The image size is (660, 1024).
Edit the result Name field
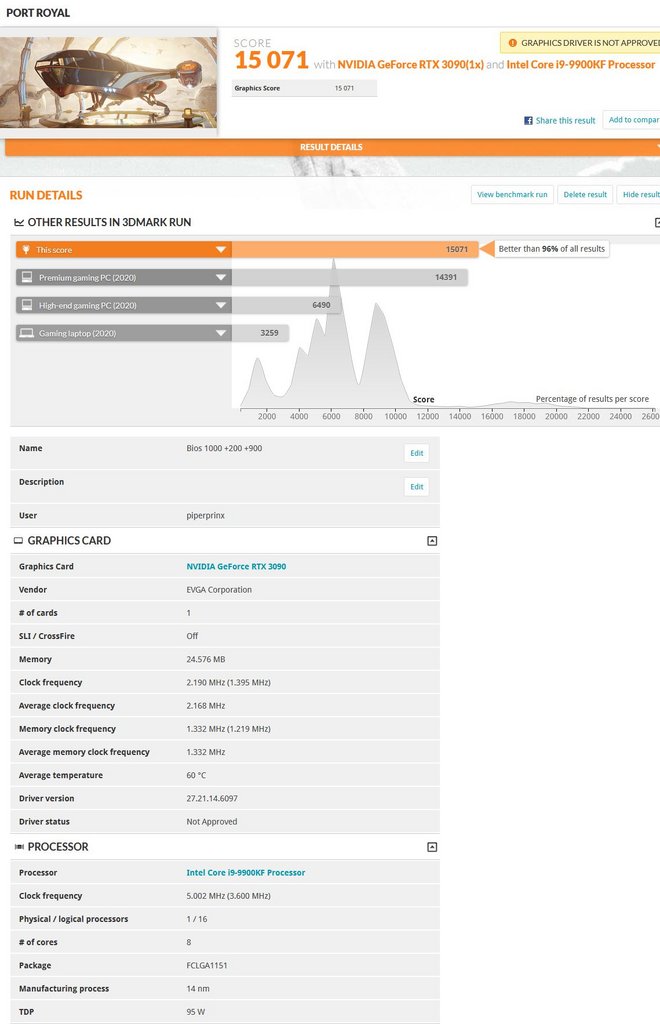coord(416,453)
